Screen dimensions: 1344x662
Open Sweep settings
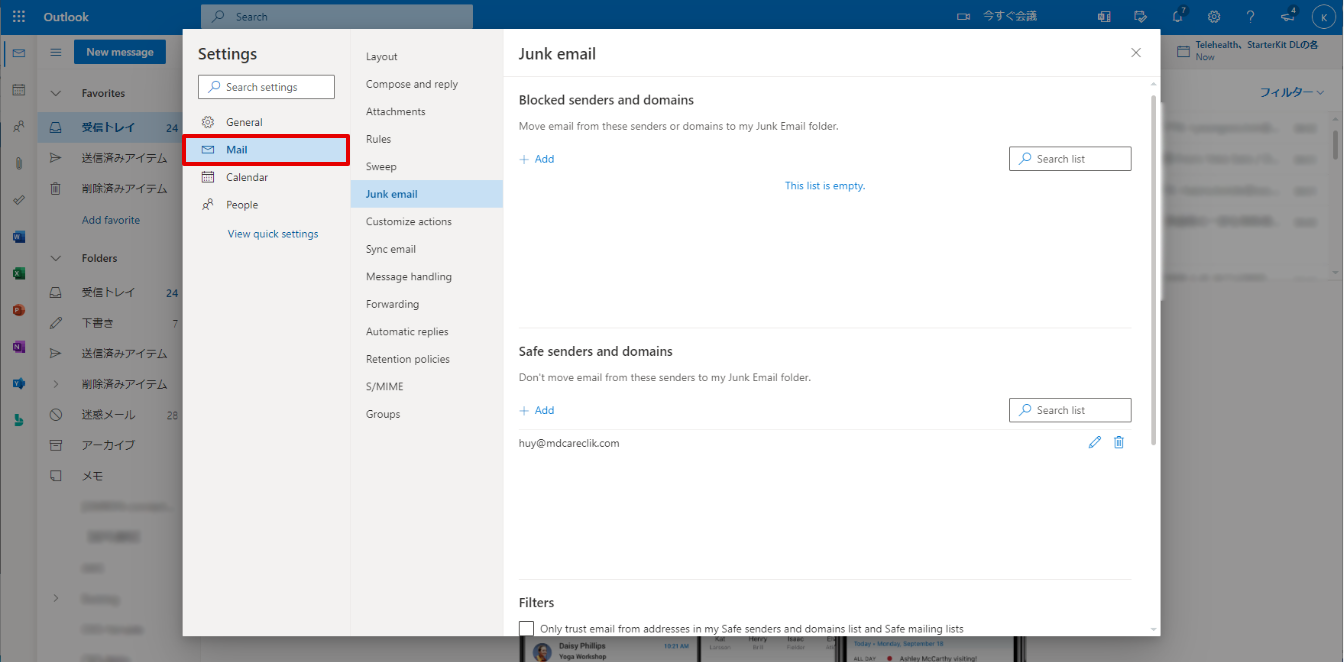427,167
